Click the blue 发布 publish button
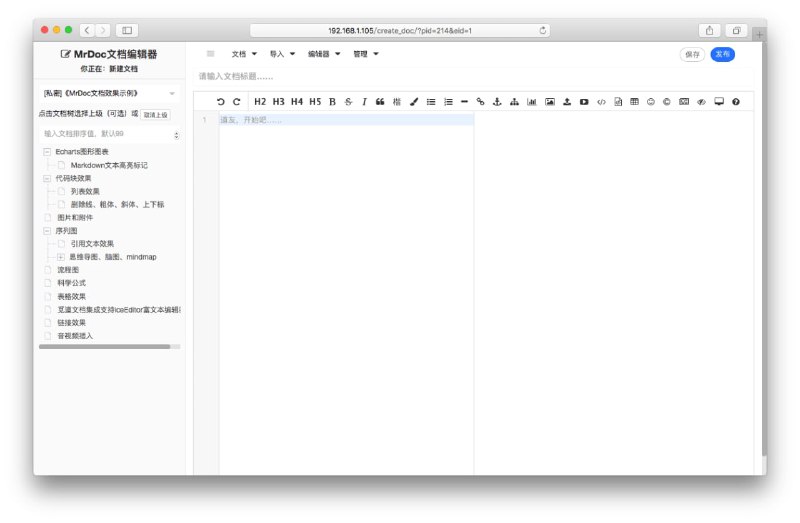Screen dimensions: 800x523 click(722, 54)
